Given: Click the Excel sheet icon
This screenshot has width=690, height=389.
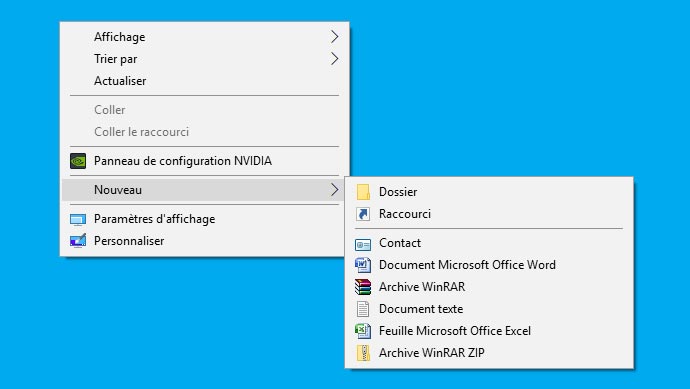Looking at the screenshot, I should [x=363, y=331].
